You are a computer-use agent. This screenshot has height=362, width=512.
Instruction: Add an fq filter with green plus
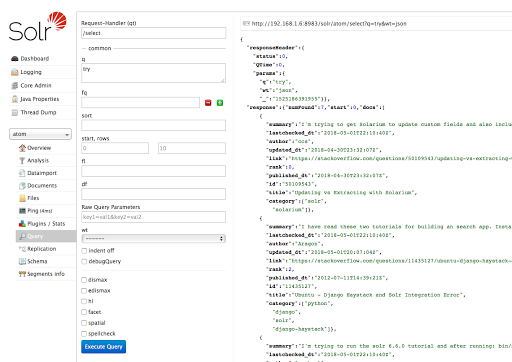coord(220,103)
